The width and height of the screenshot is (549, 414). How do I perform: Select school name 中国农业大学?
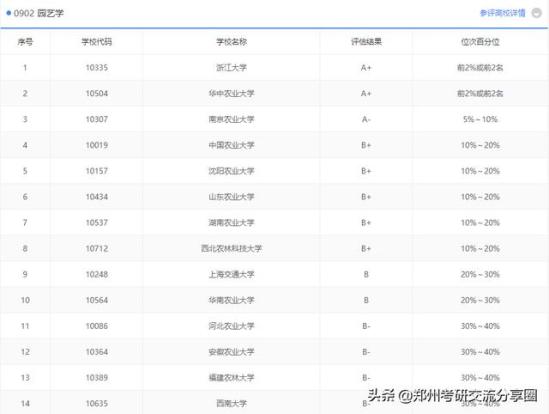click(231, 145)
